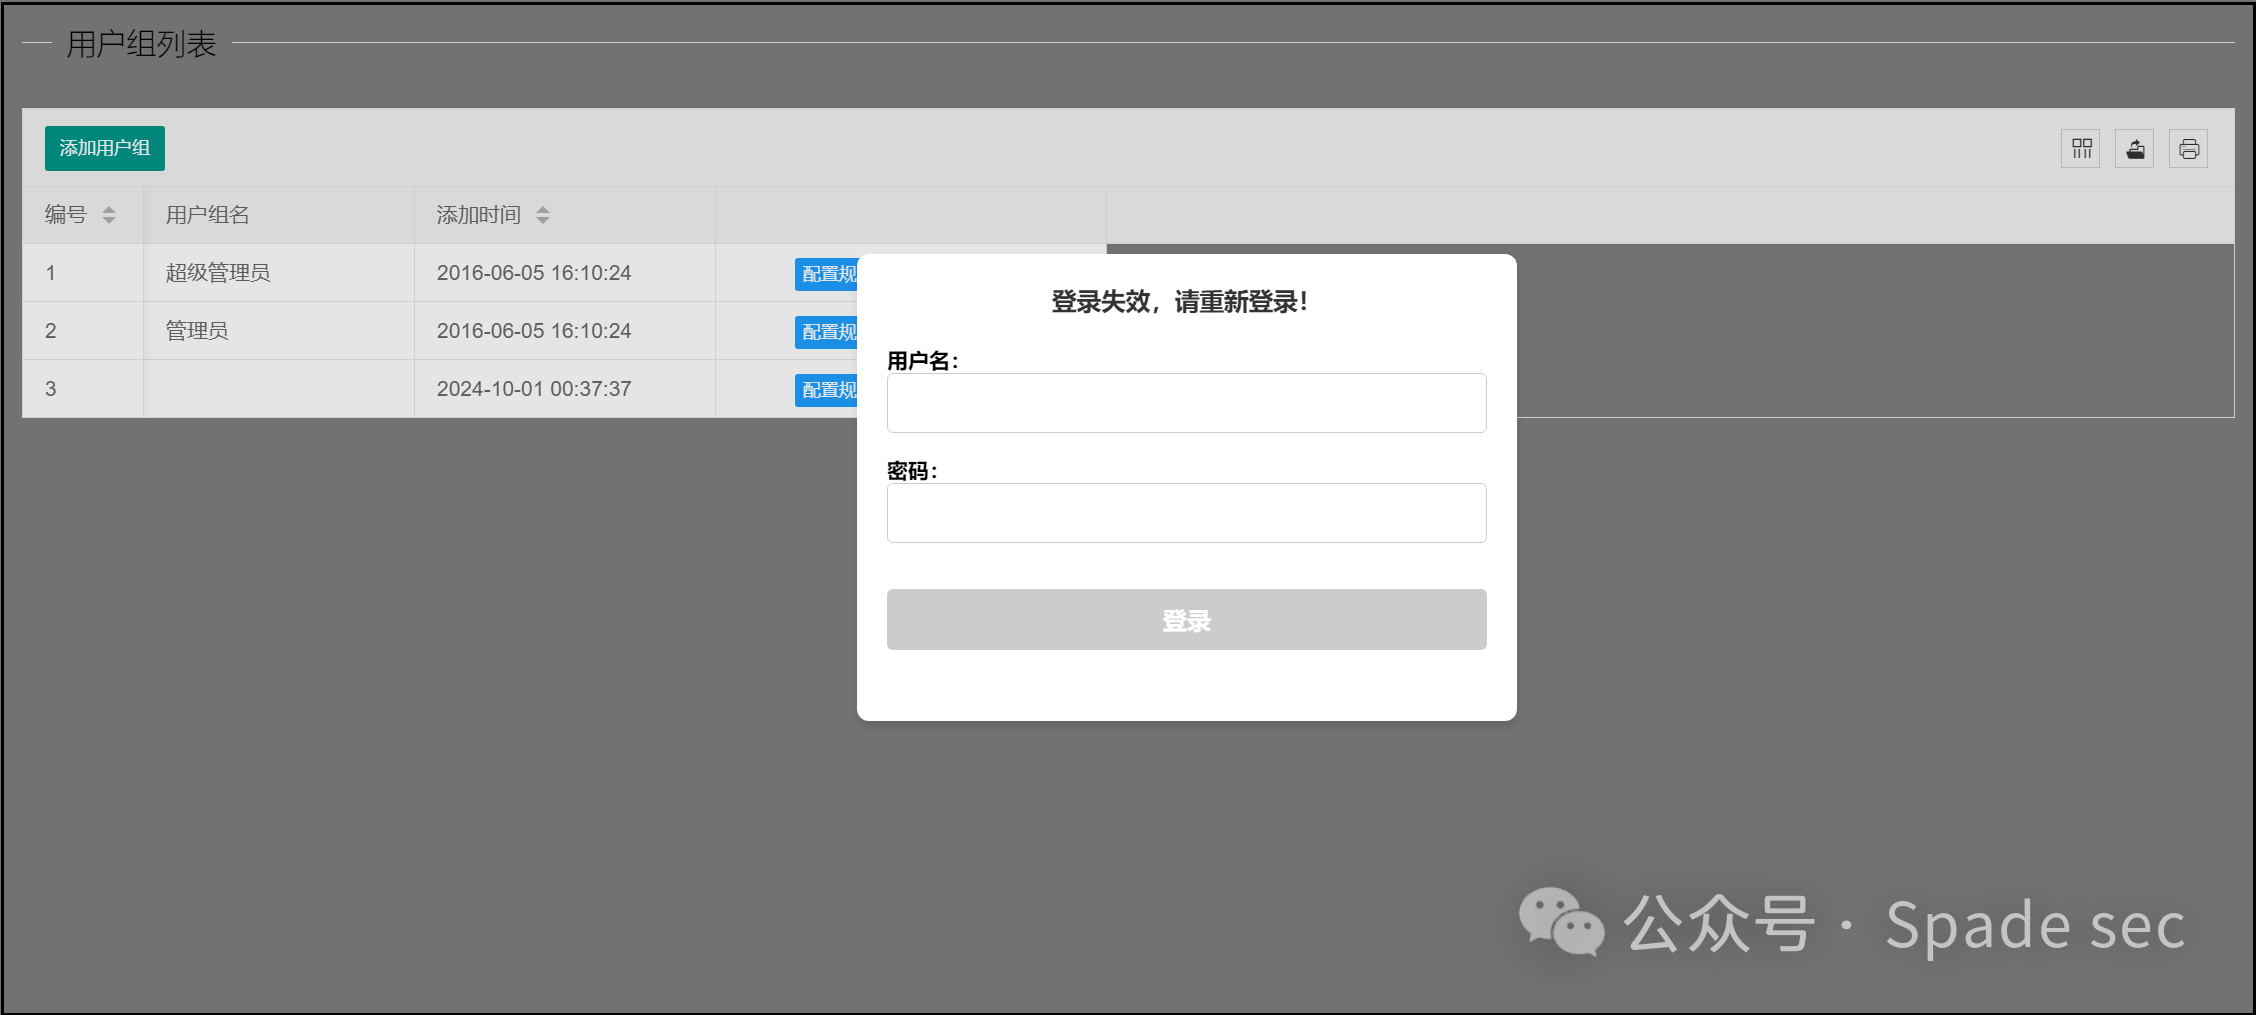Select the 超级管理员 group name cell
The width and height of the screenshot is (2256, 1015).
coord(218,273)
